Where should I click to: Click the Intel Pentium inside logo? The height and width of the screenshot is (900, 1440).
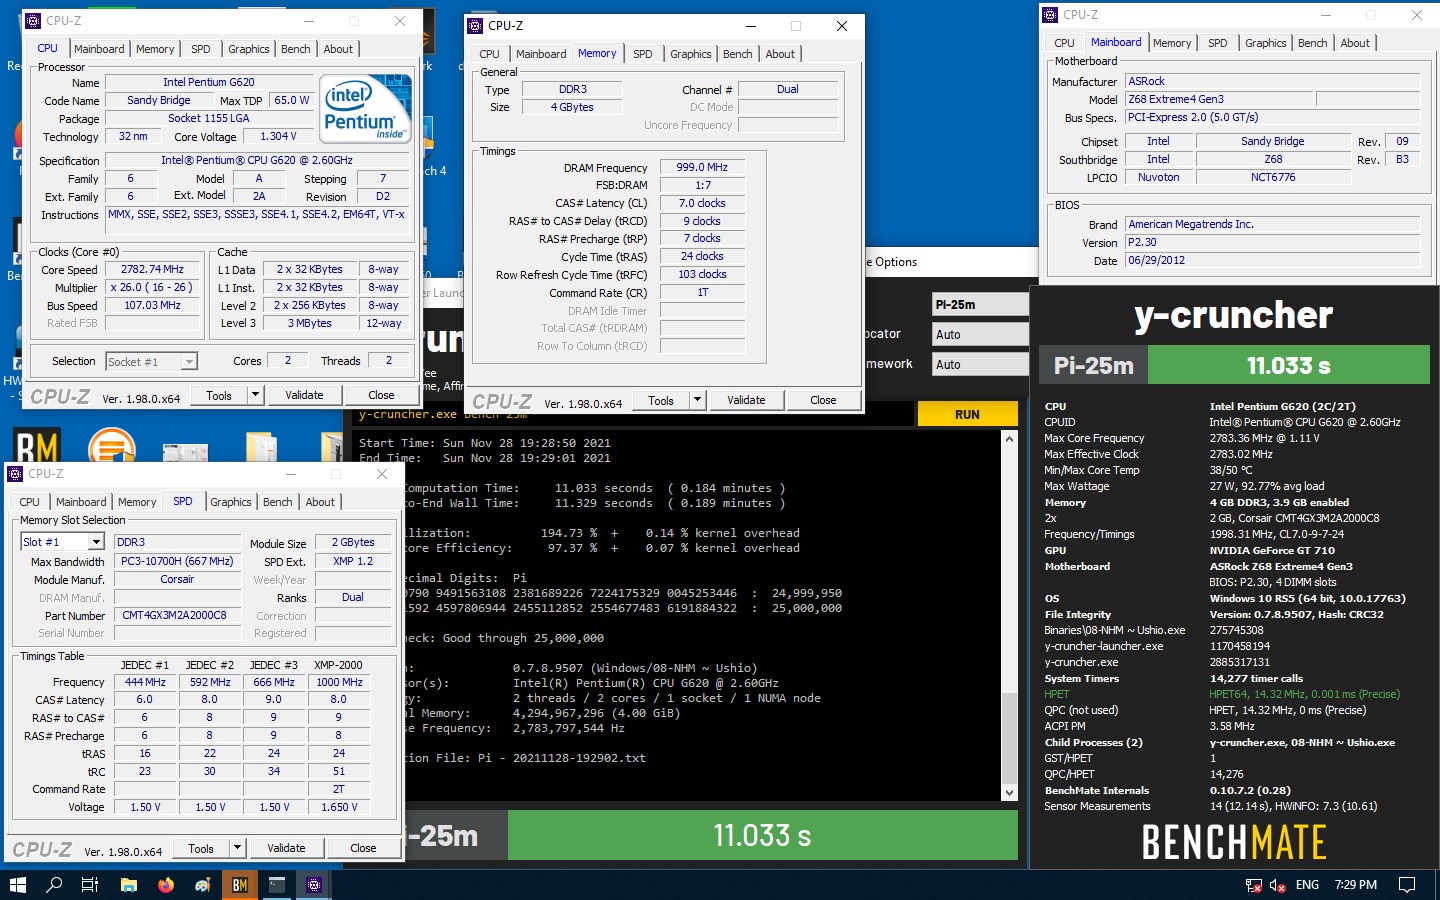365,109
